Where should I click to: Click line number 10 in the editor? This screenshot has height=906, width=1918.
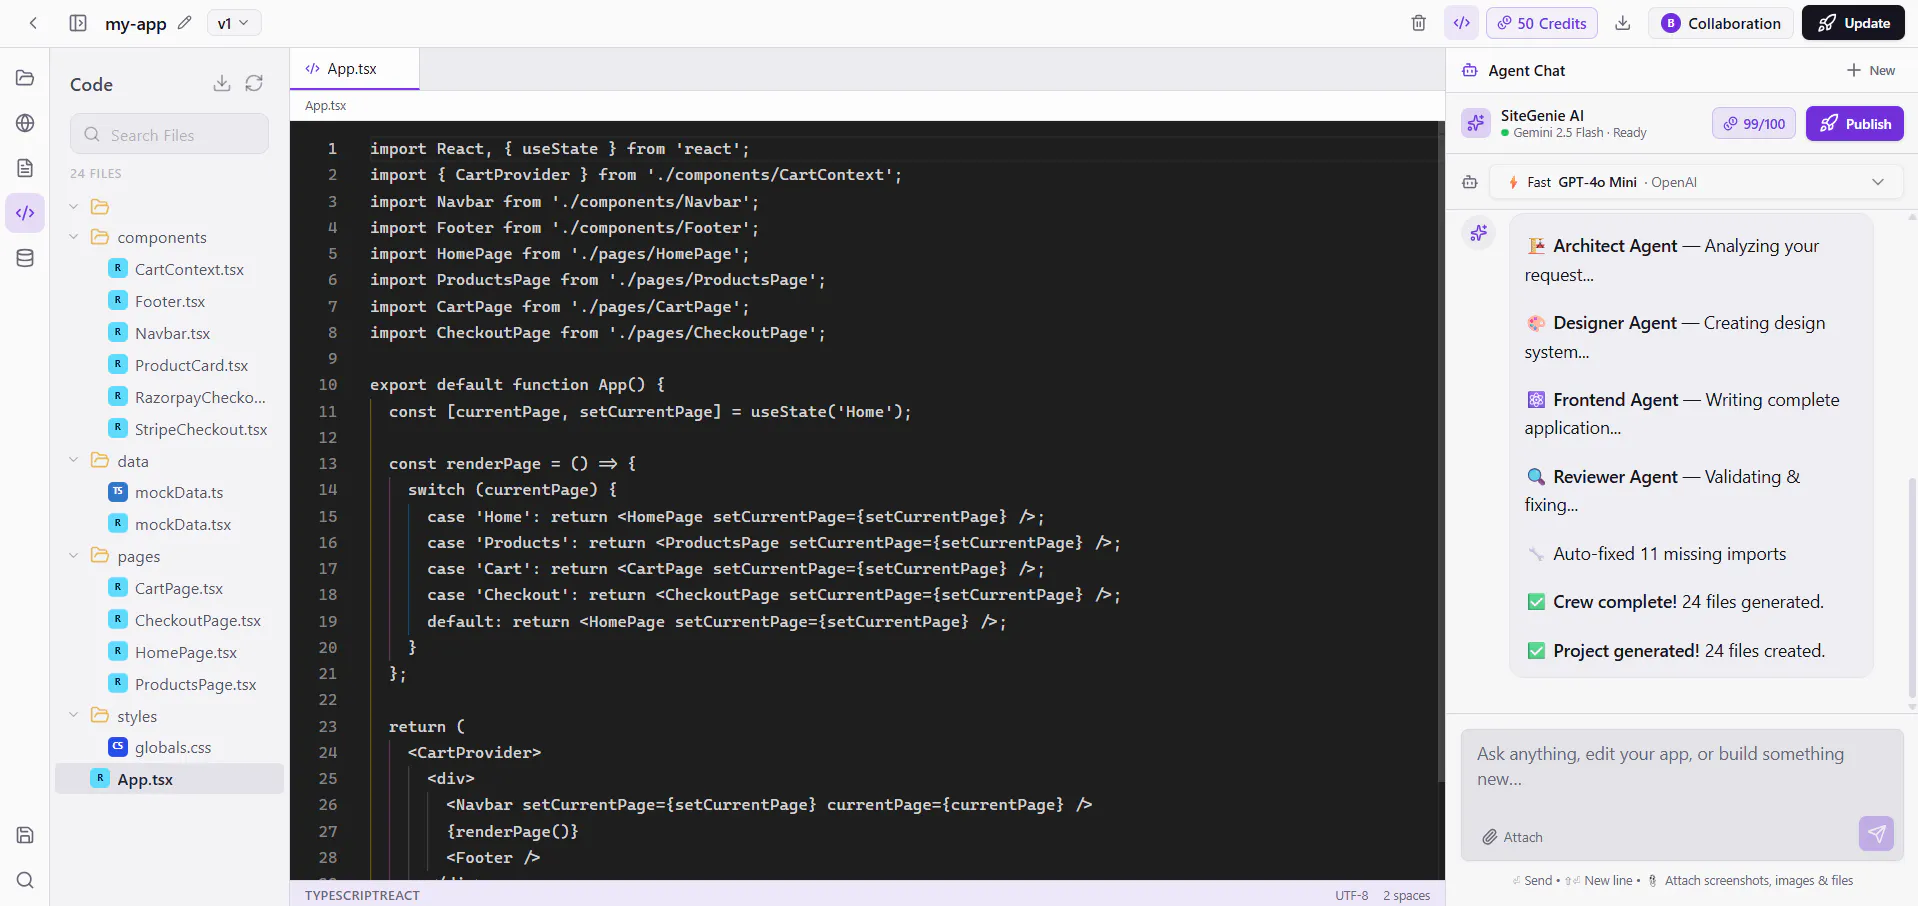[x=328, y=385]
